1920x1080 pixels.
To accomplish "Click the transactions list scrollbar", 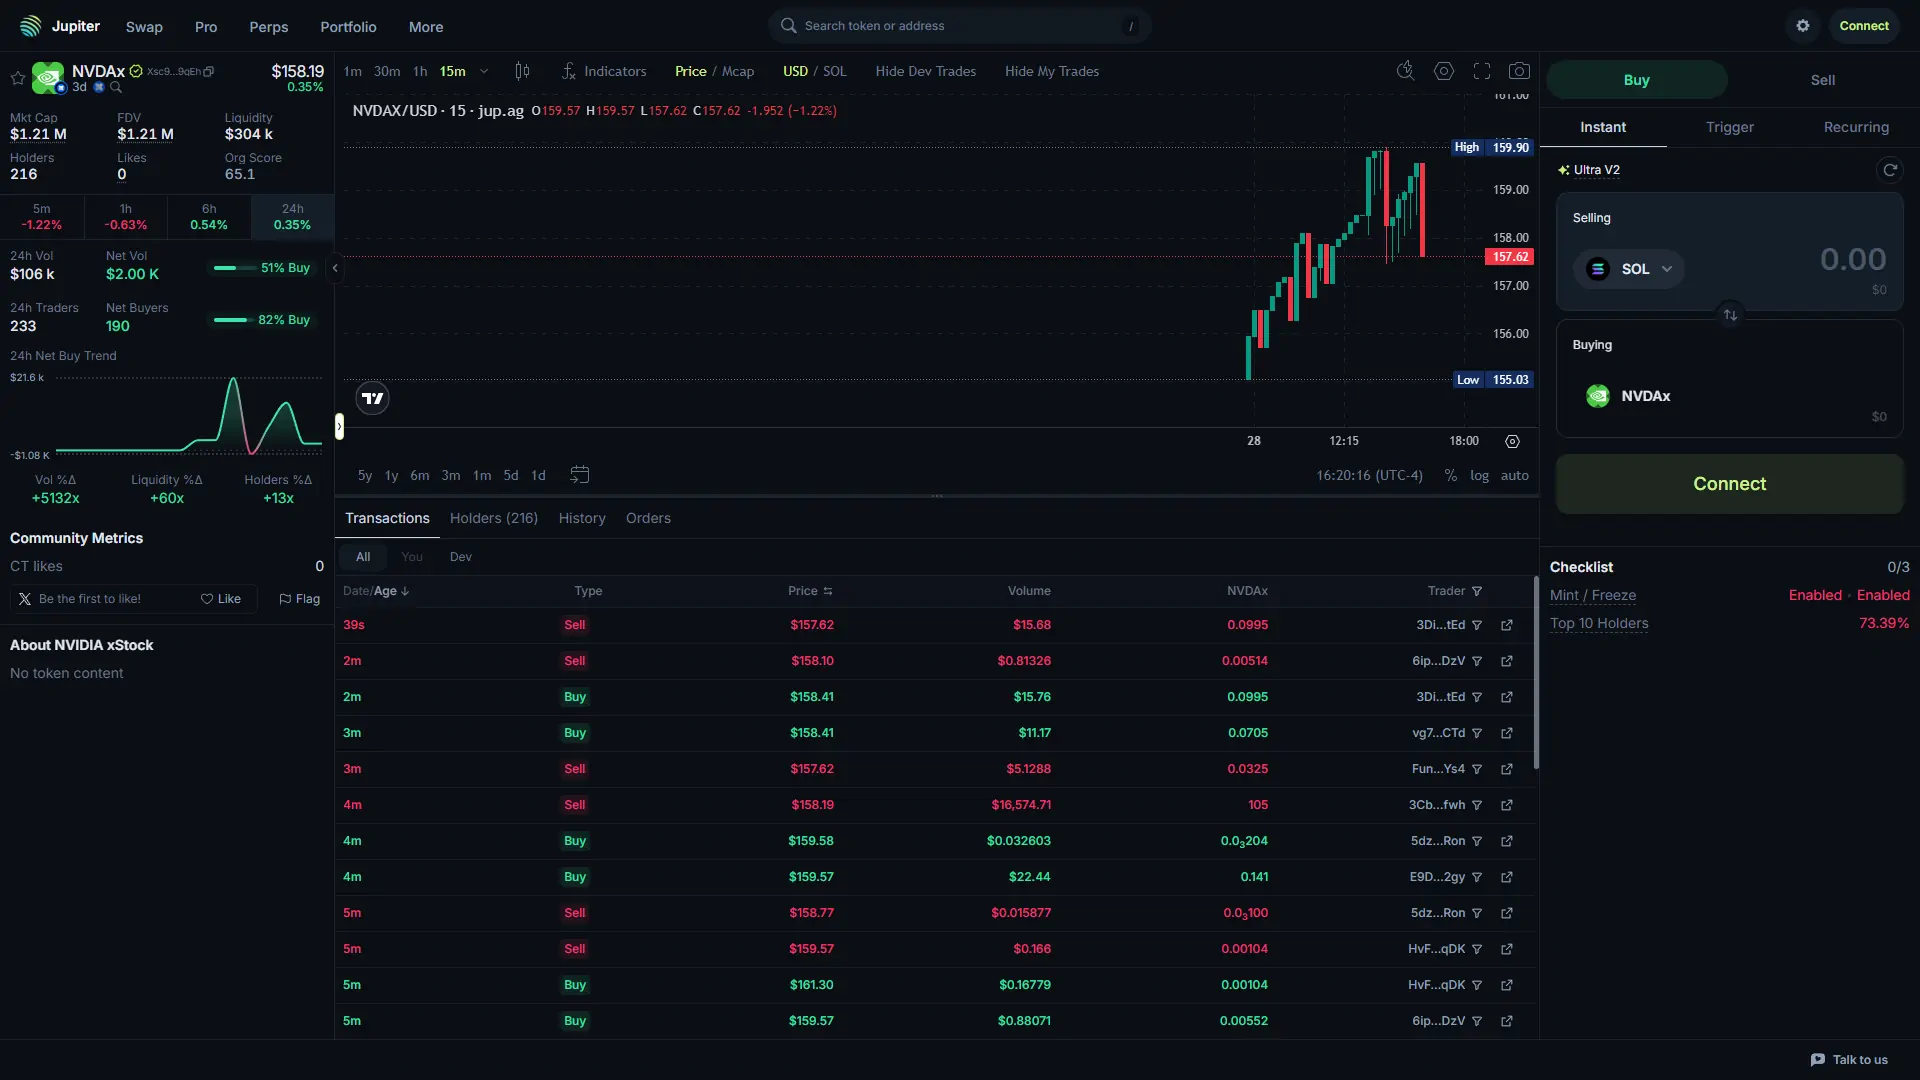I will (1535, 672).
